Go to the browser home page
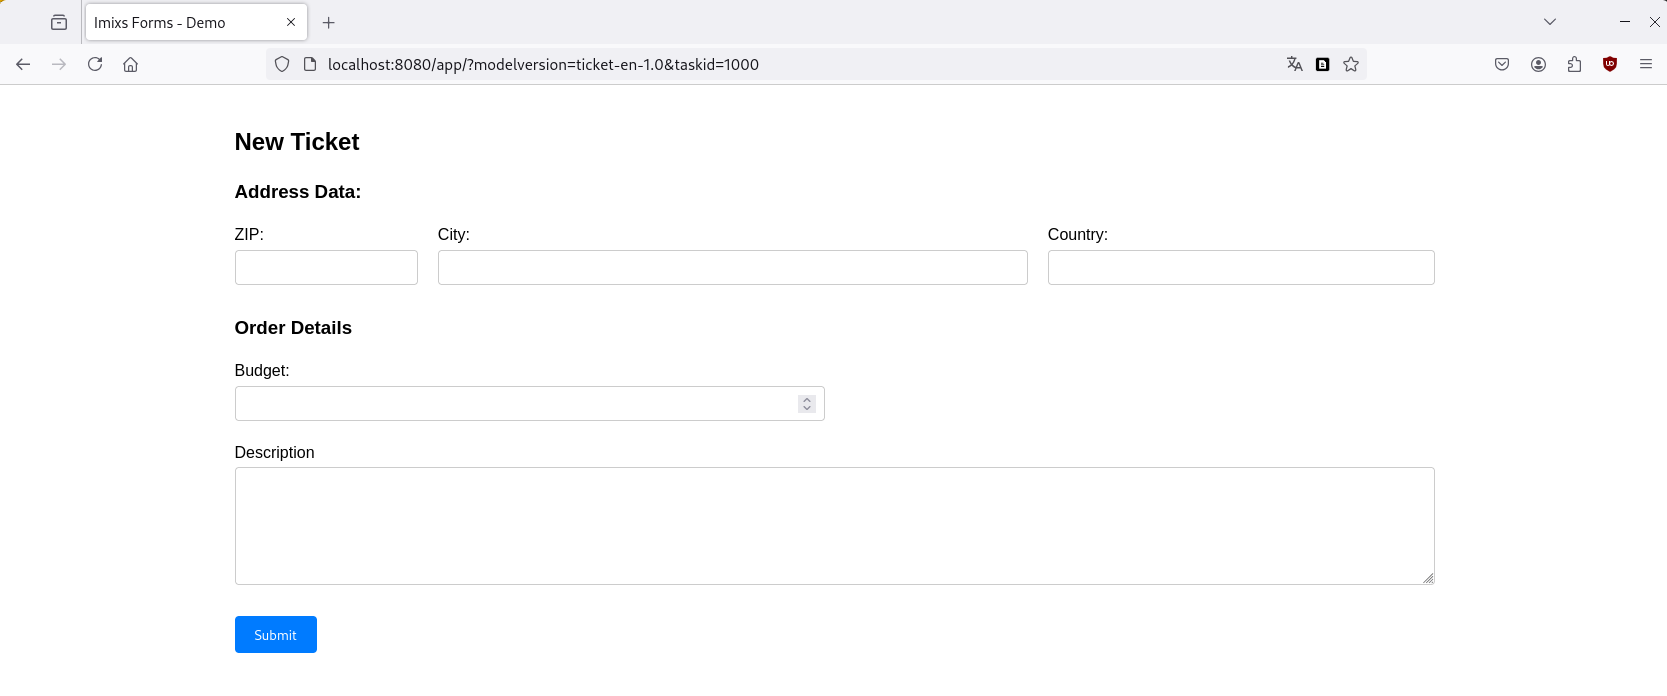 (x=131, y=64)
